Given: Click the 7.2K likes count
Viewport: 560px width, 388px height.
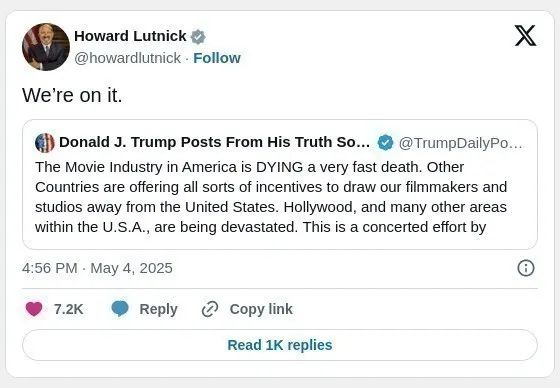Looking at the screenshot, I should pos(69,309).
